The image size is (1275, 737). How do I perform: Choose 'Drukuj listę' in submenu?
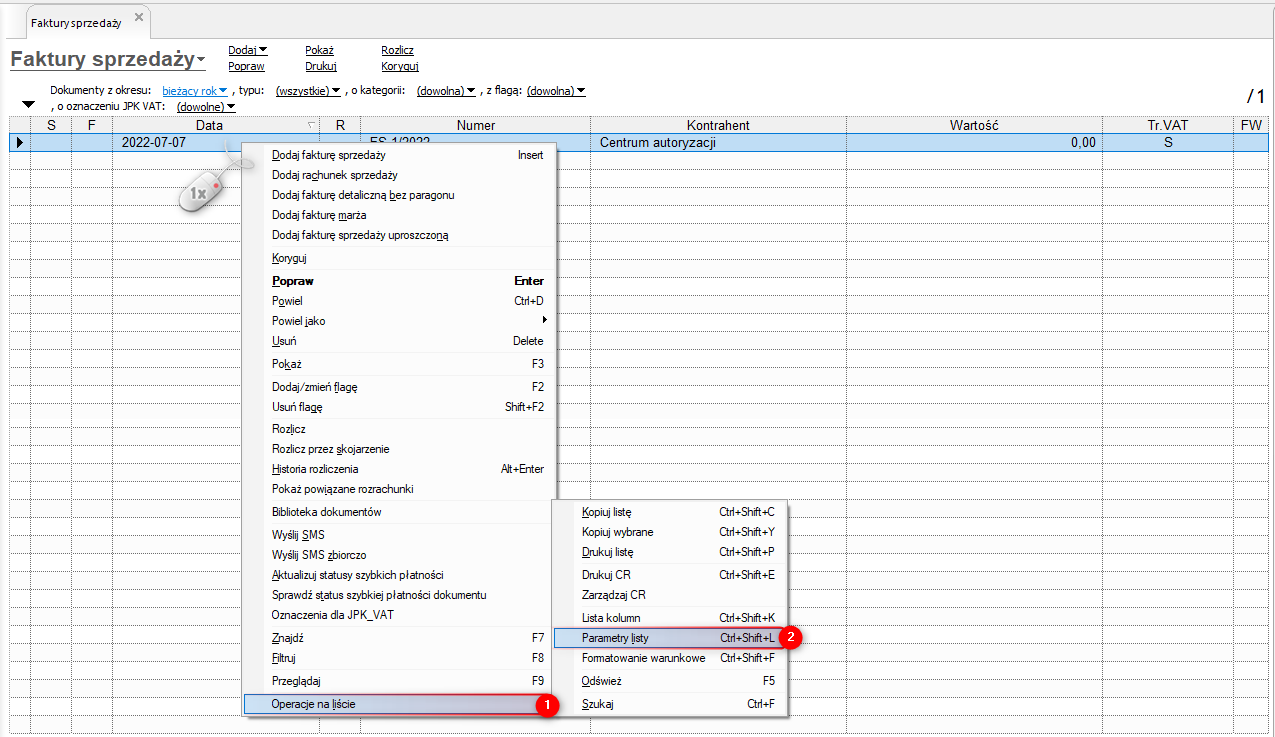[670, 552]
